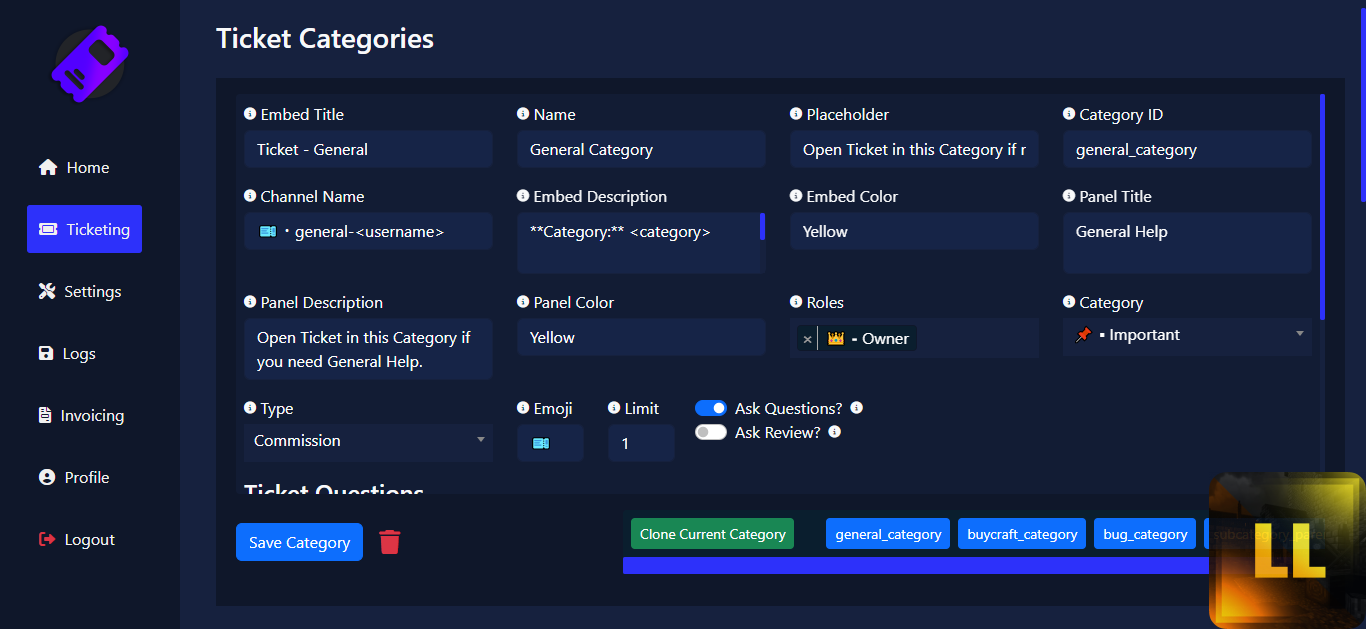Click the info icon next to Ask Review
The height and width of the screenshot is (629, 1366).
835,432
